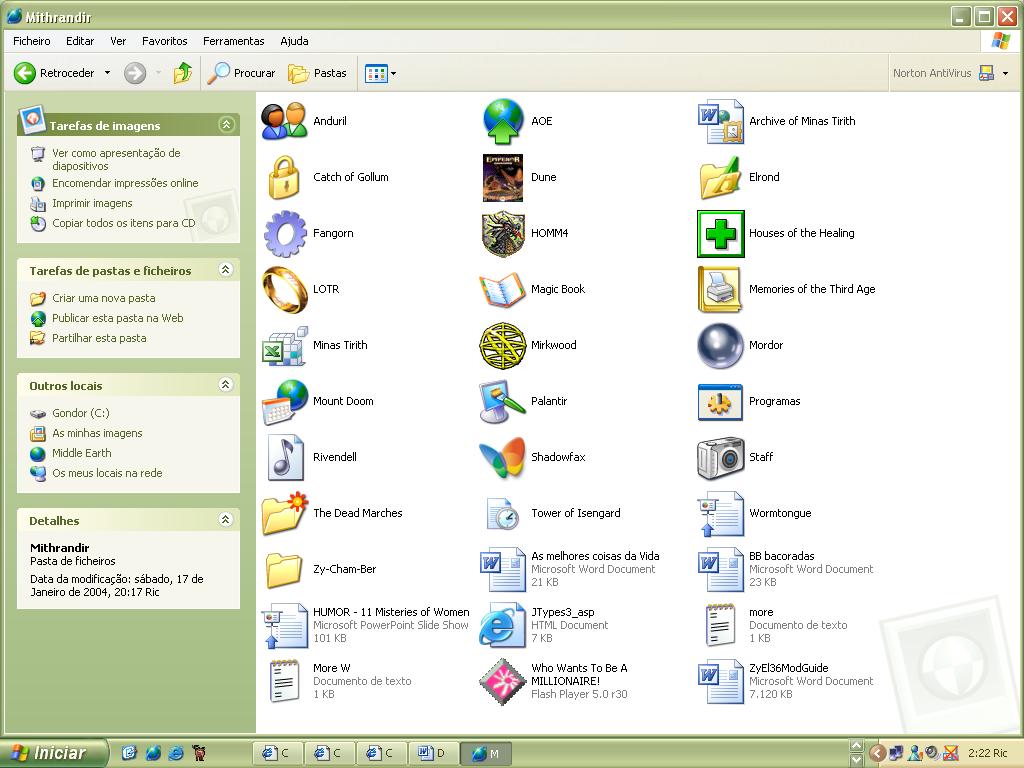This screenshot has width=1024, height=768.
Task: Open the Favoritos menu
Action: tap(165, 41)
